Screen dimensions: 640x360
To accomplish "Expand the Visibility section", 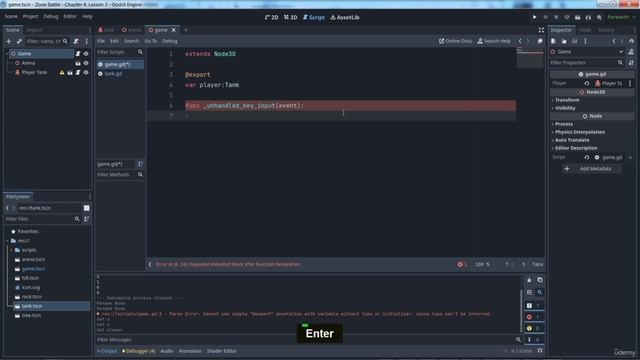I will pos(565,108).
